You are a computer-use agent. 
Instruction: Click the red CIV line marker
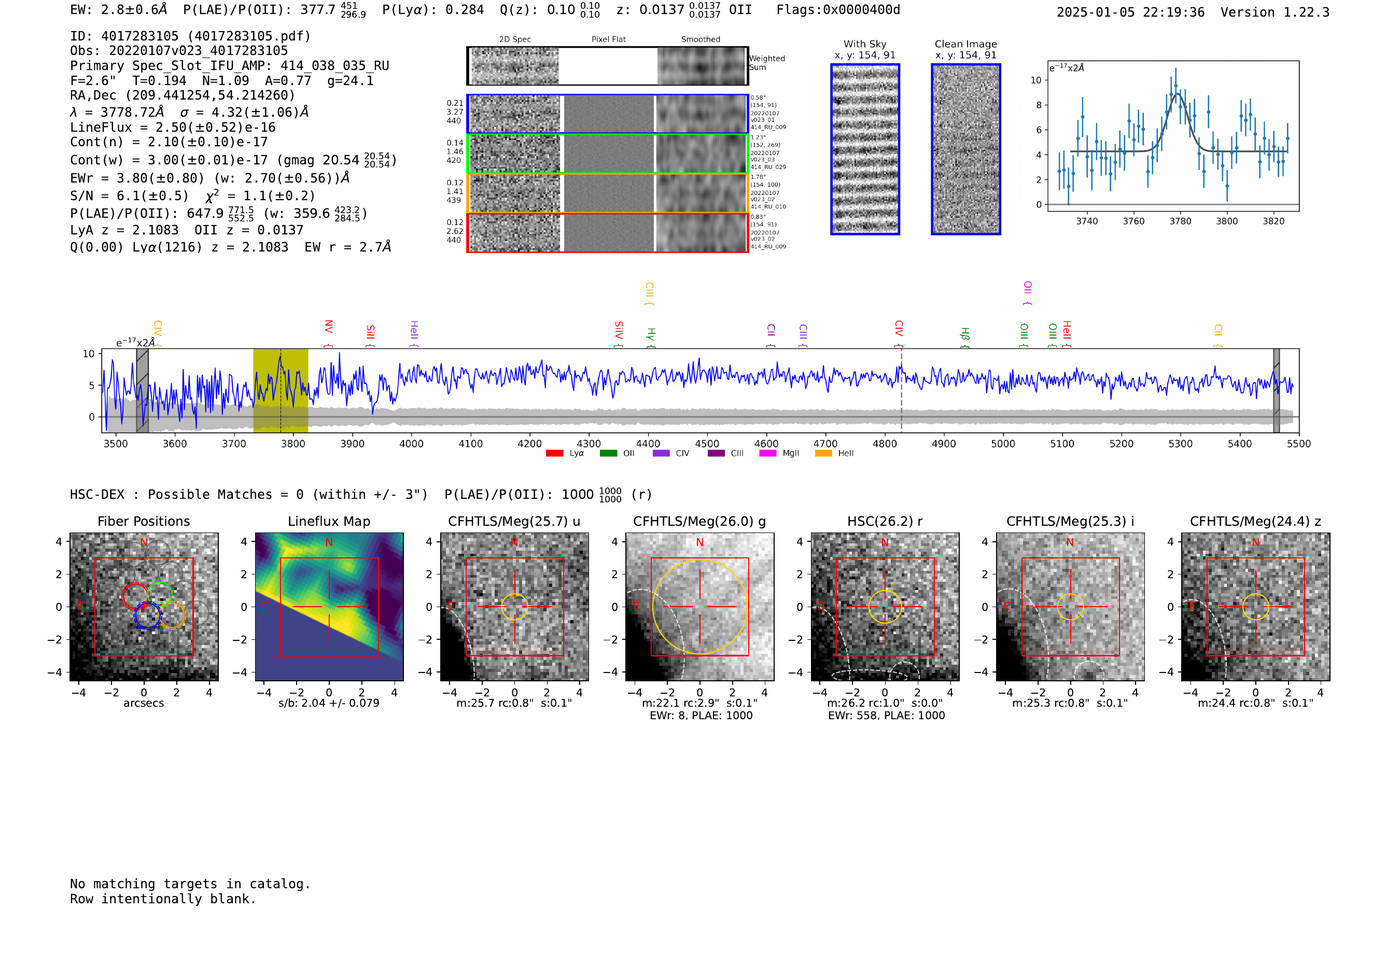[x=899, y=333]
